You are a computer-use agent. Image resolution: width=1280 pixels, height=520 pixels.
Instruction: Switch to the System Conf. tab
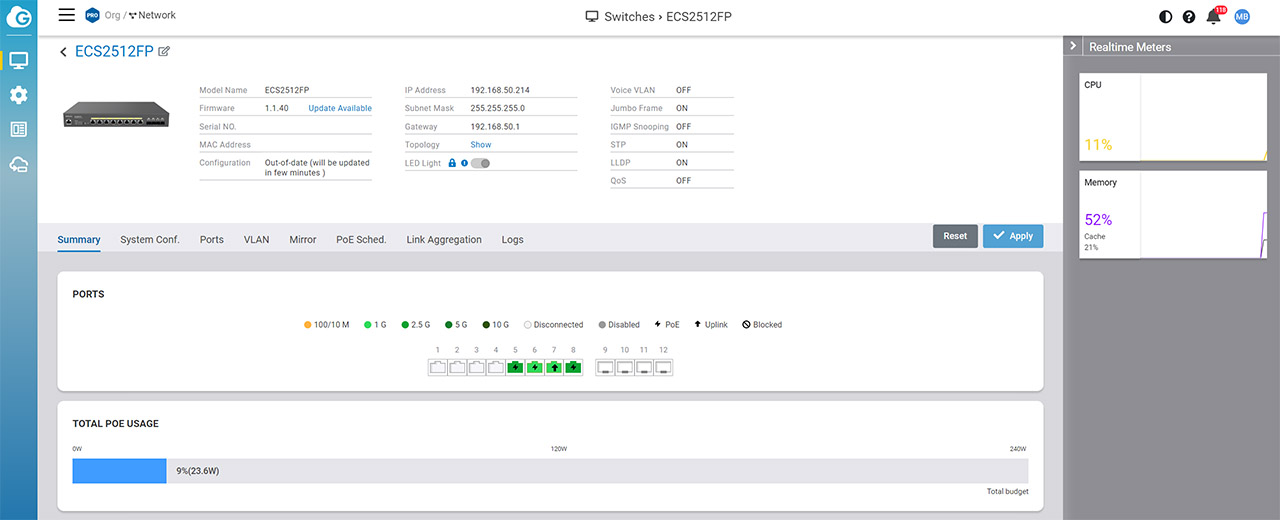[x=150, y=239]
